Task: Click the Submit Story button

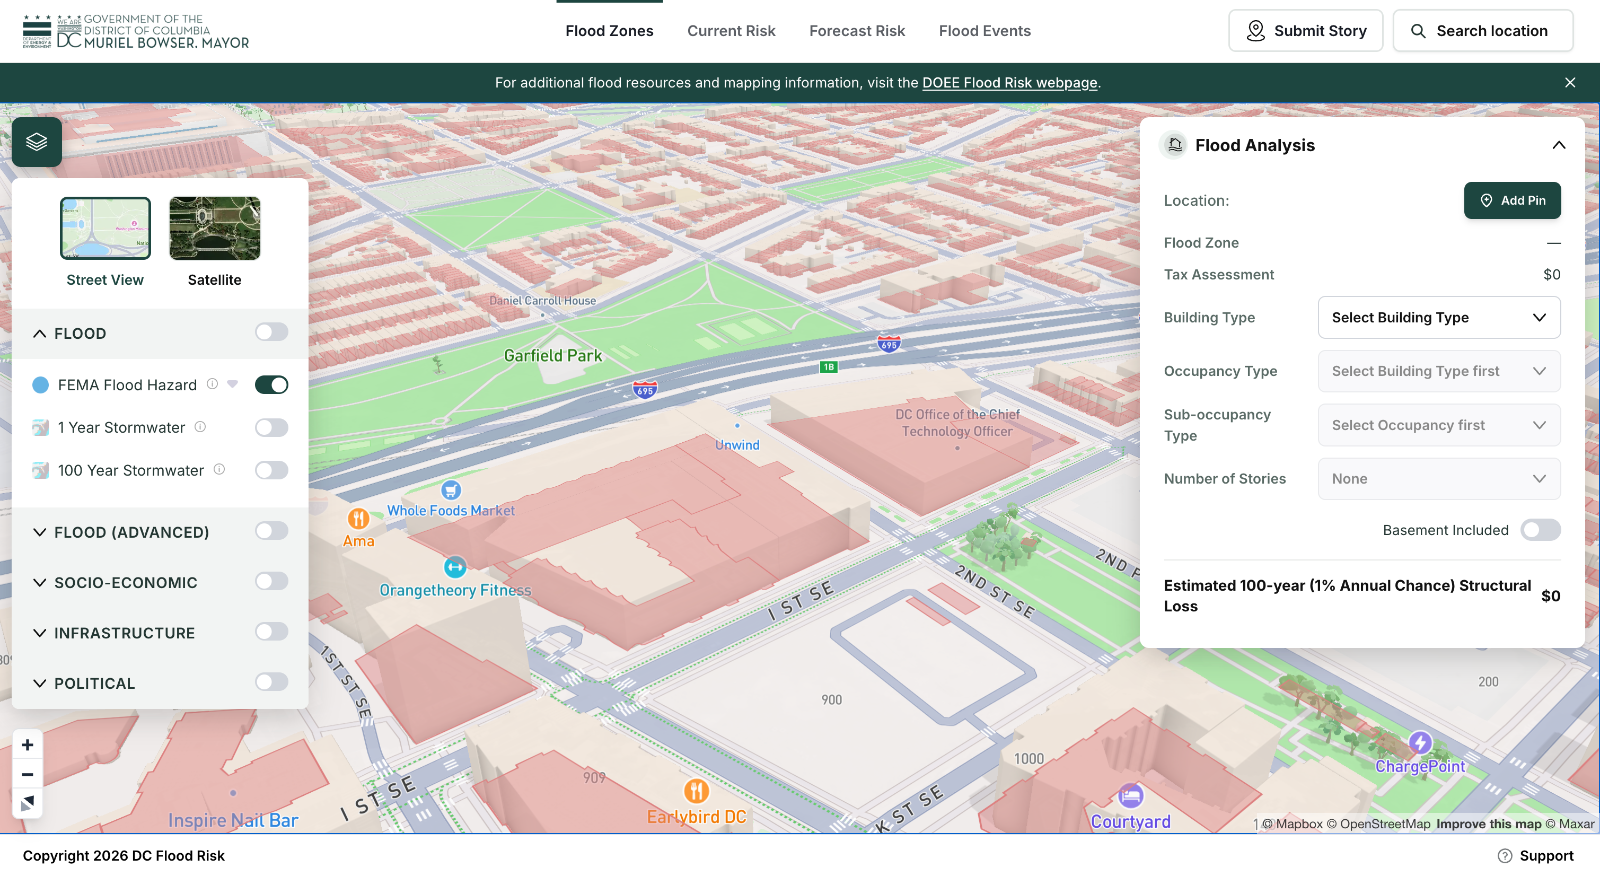Action: tap(1306, 31)
